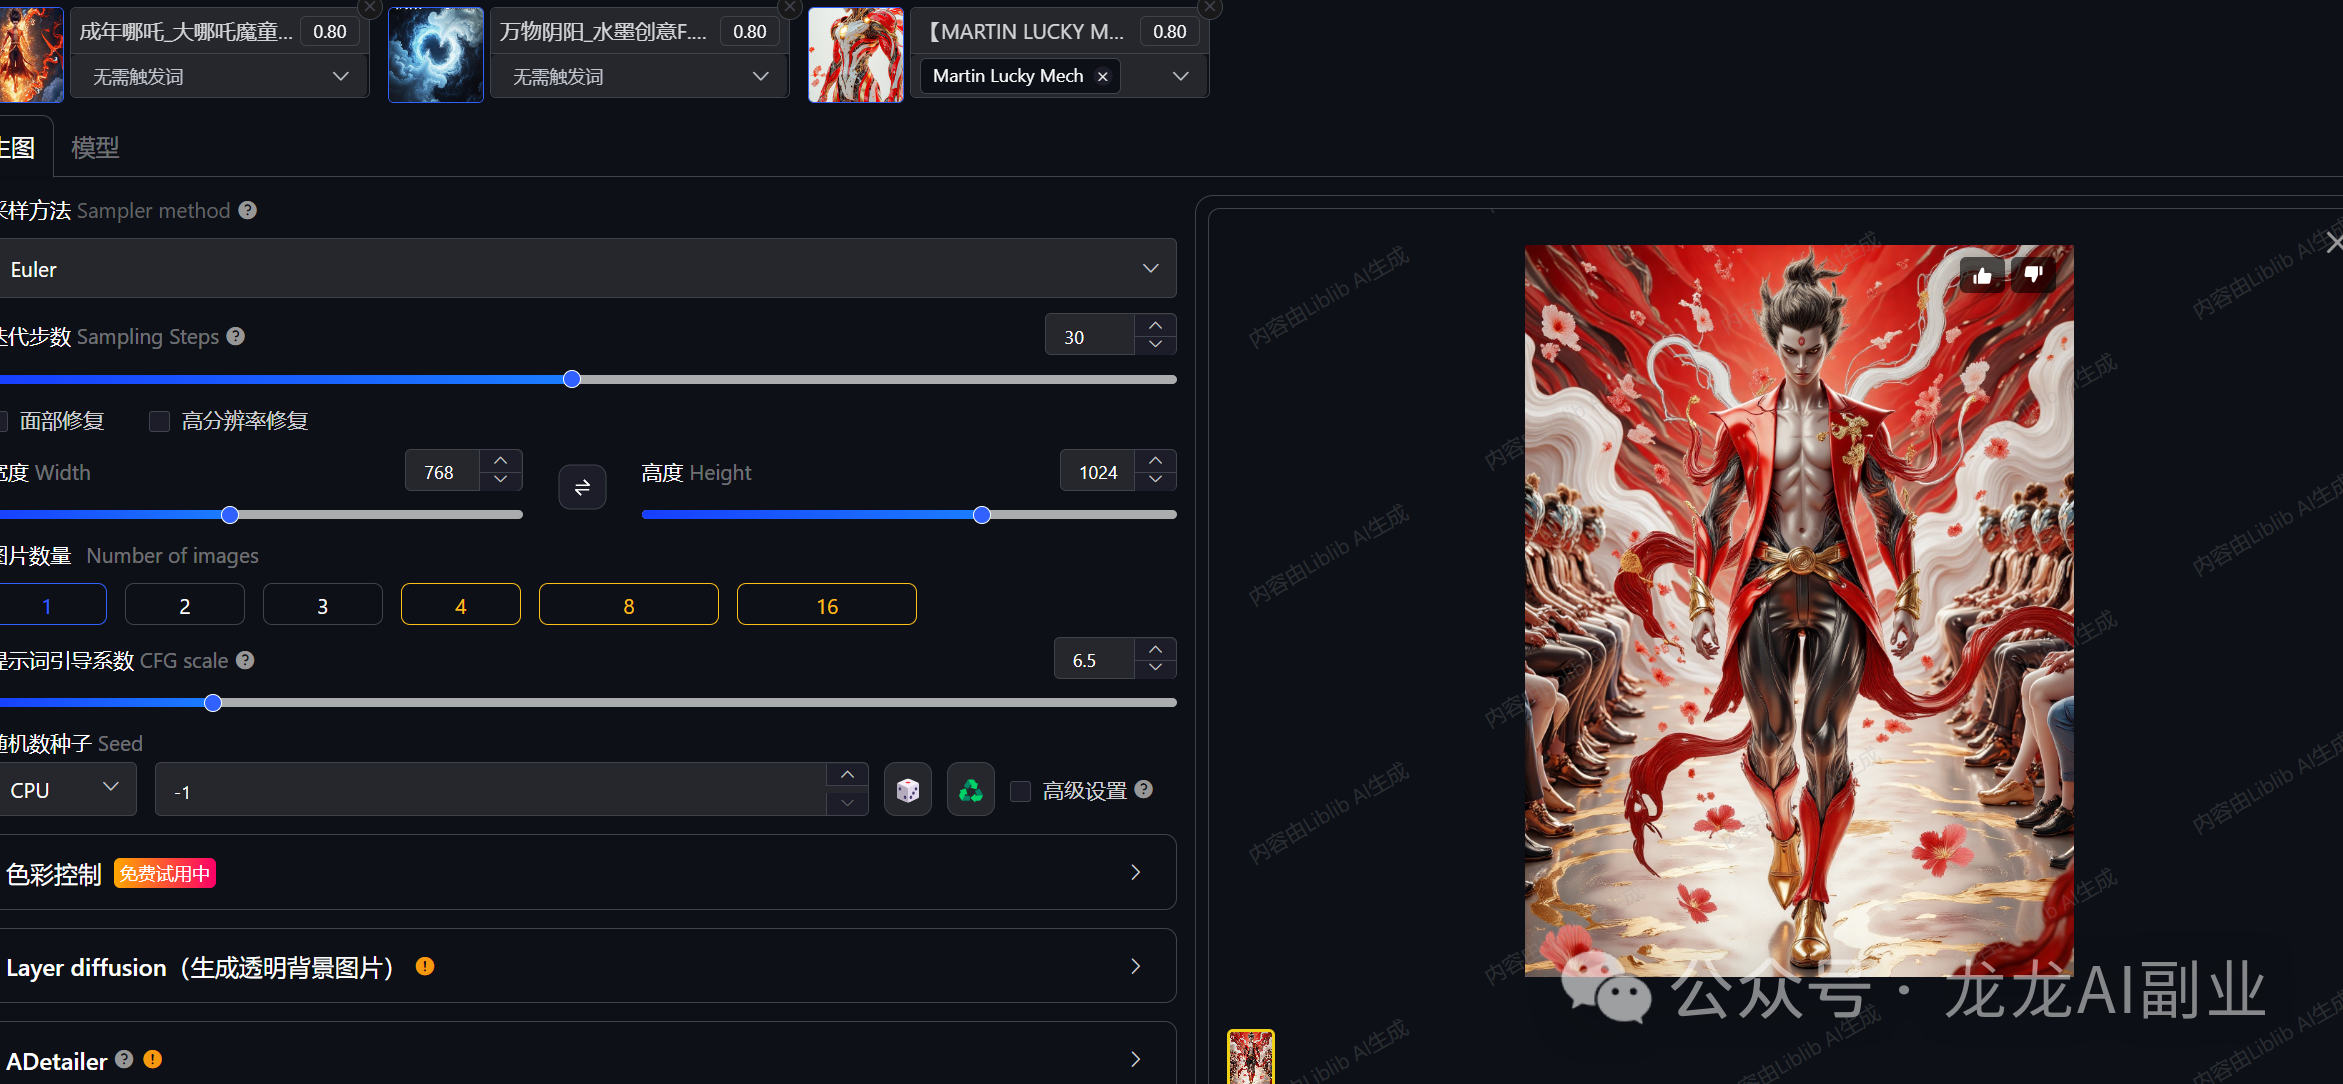The height and width of the screenshot is (1084, 2343).
Task: Select 4 as number of images
Action: point(460,605)
